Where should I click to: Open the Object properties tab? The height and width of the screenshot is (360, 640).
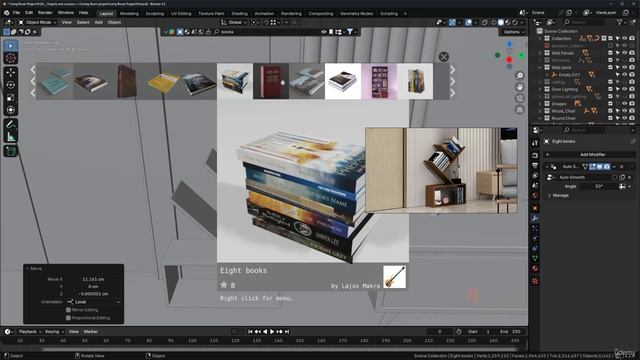535,208
